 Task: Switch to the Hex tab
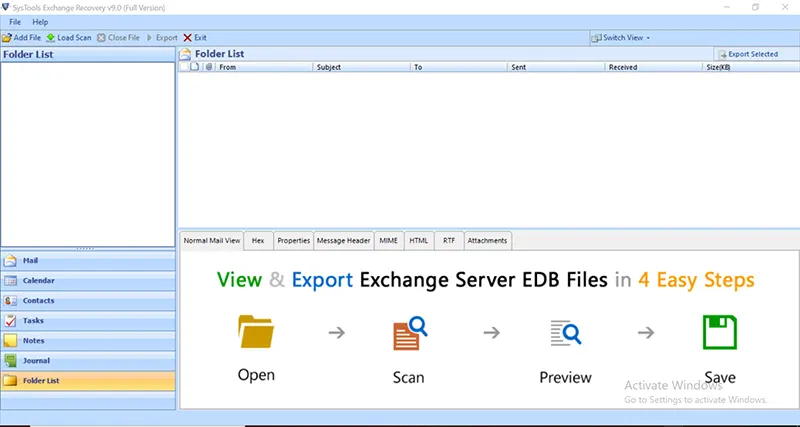[258, 241]
